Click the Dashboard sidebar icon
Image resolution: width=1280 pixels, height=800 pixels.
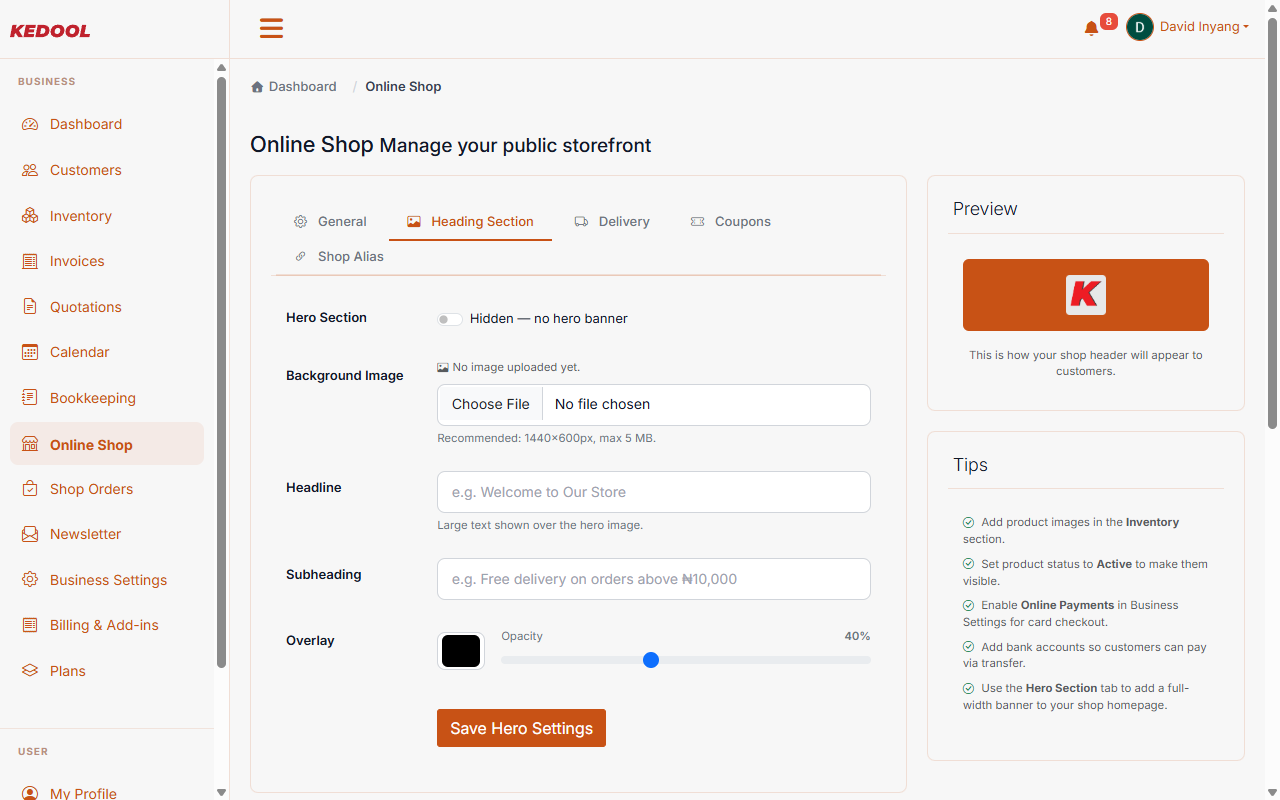30,124
